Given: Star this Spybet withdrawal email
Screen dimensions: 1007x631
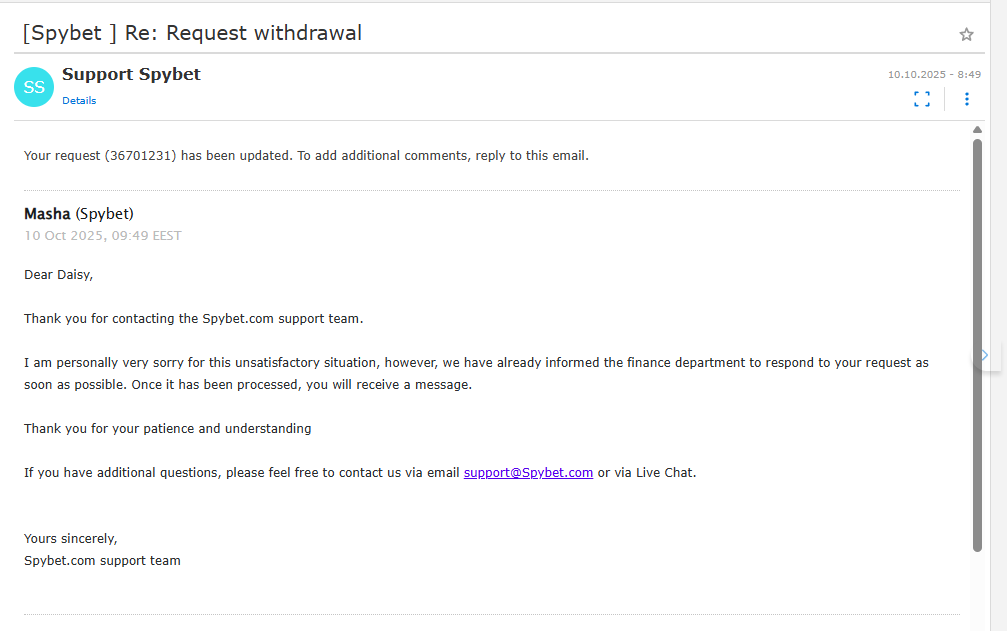Looking at the screenshot, I should coord(966,34).
